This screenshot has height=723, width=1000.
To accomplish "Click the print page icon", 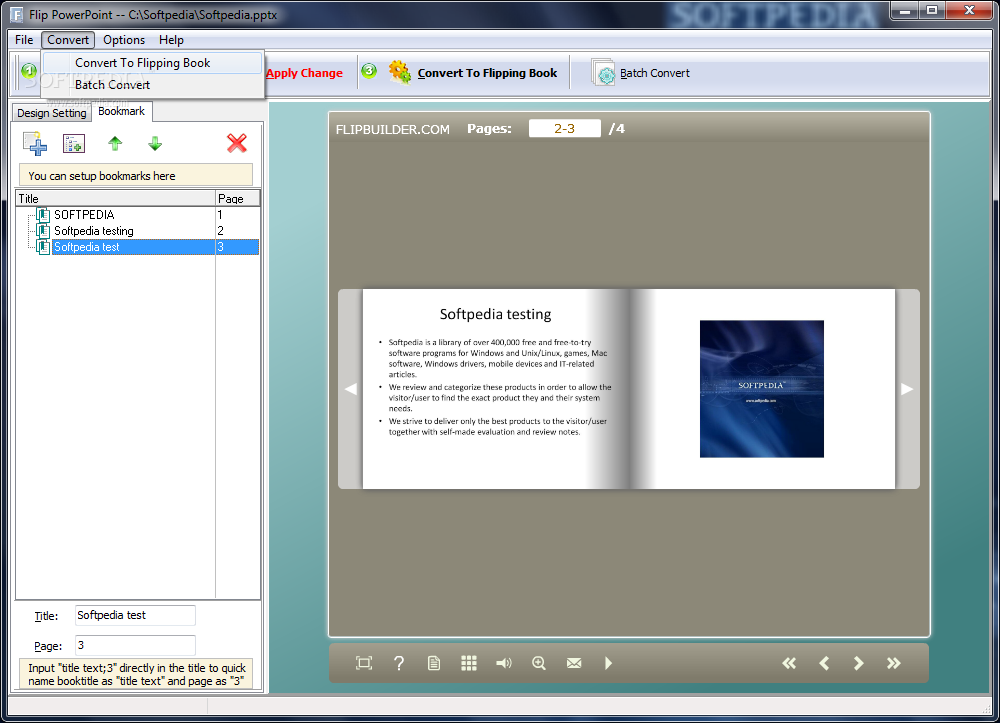I will point(434,663).
